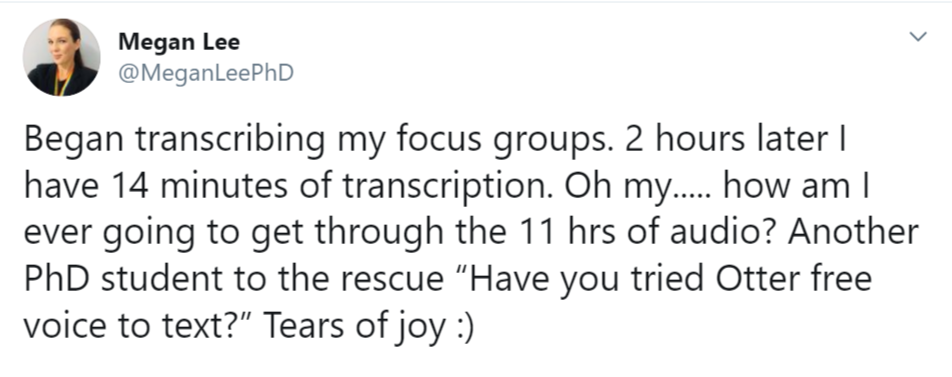Click the word 'Another' ending the third line
Screen dimensions: 952x377
point(852,233)
